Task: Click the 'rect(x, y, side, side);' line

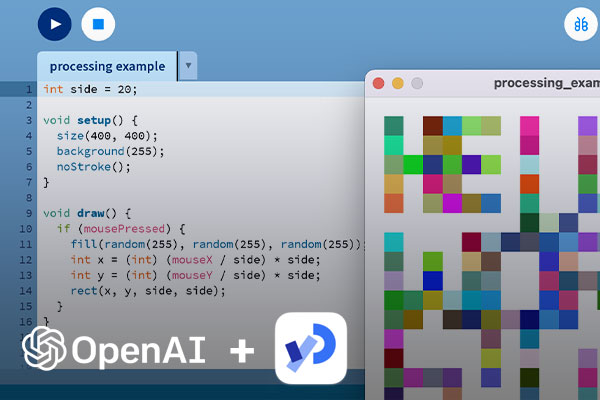Action: [148, 291]
